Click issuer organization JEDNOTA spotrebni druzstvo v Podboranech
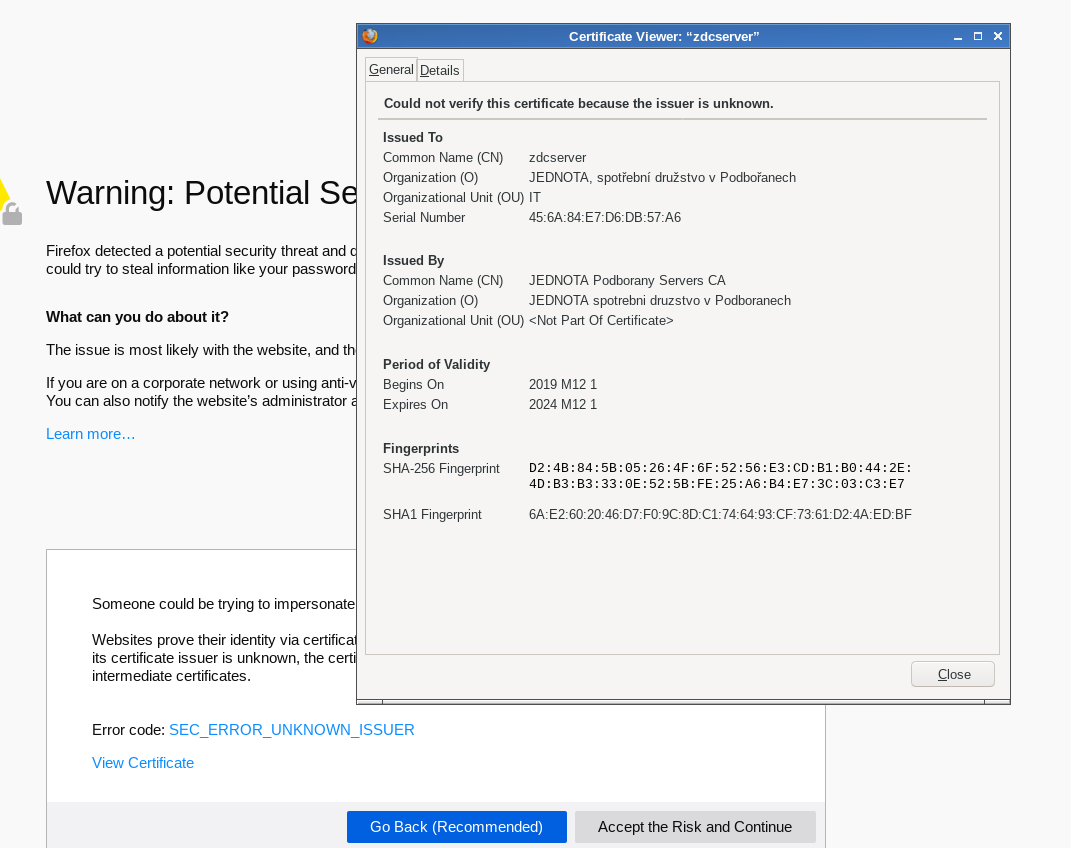 point(660,300)
